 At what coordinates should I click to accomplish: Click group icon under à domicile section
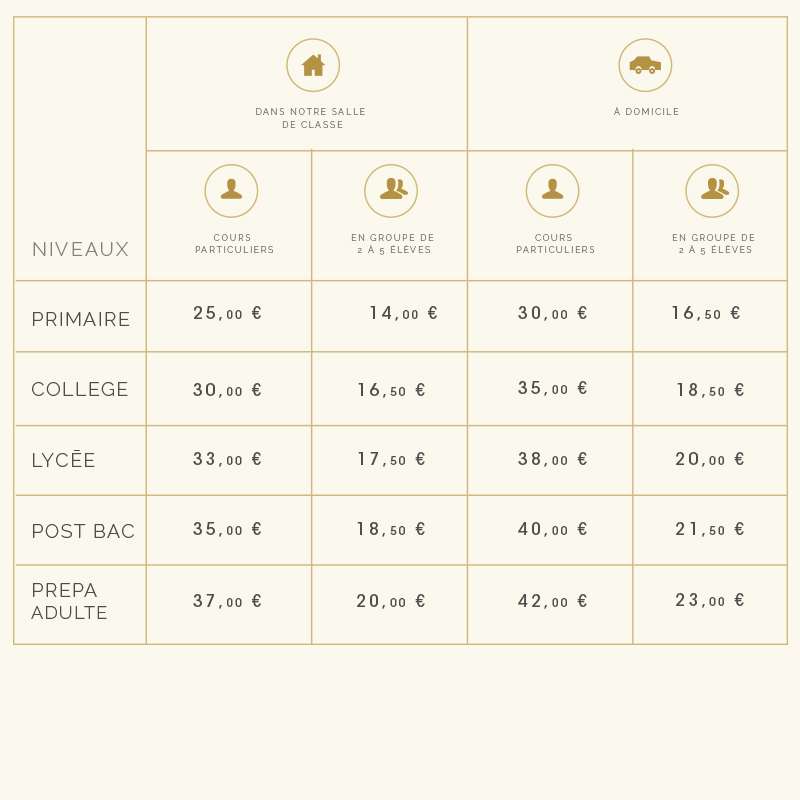pos(712,191)
